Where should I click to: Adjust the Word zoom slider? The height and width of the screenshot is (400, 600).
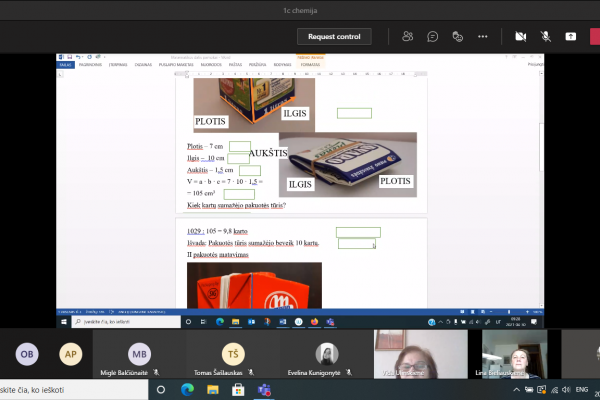tap(509, 312)
